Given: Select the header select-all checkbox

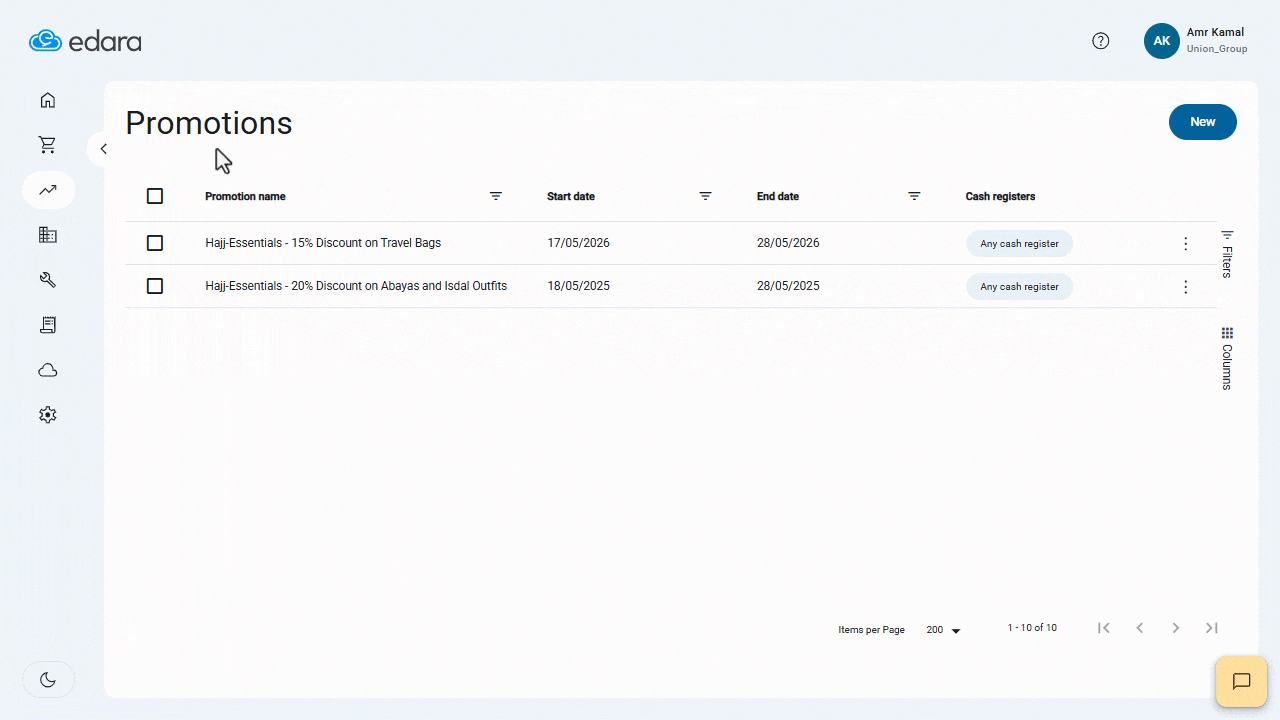Looking at the screenshot, I should click(x=155, y=196).
